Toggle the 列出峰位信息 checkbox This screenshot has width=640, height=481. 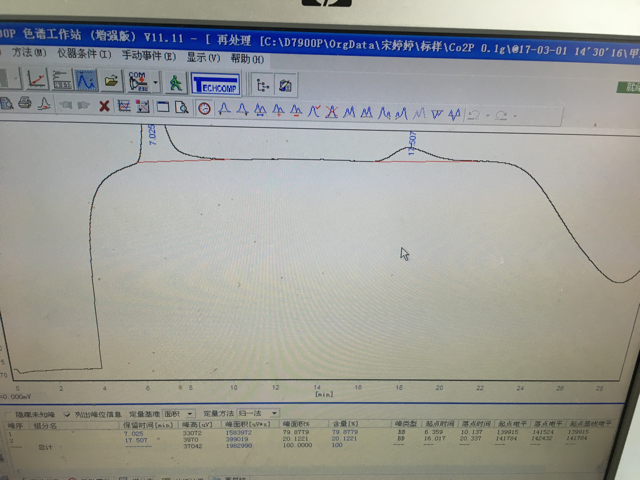tap(67, 414)
